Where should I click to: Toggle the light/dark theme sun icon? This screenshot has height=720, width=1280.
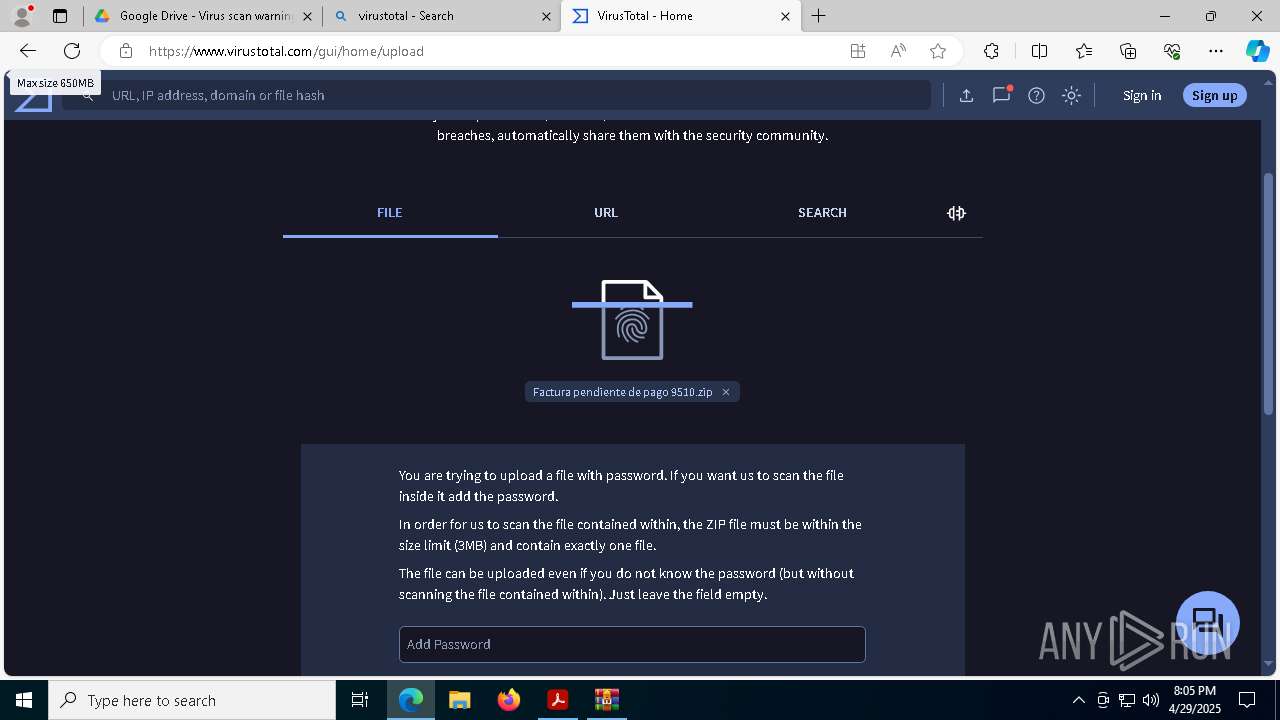[x=1071, y=95]
